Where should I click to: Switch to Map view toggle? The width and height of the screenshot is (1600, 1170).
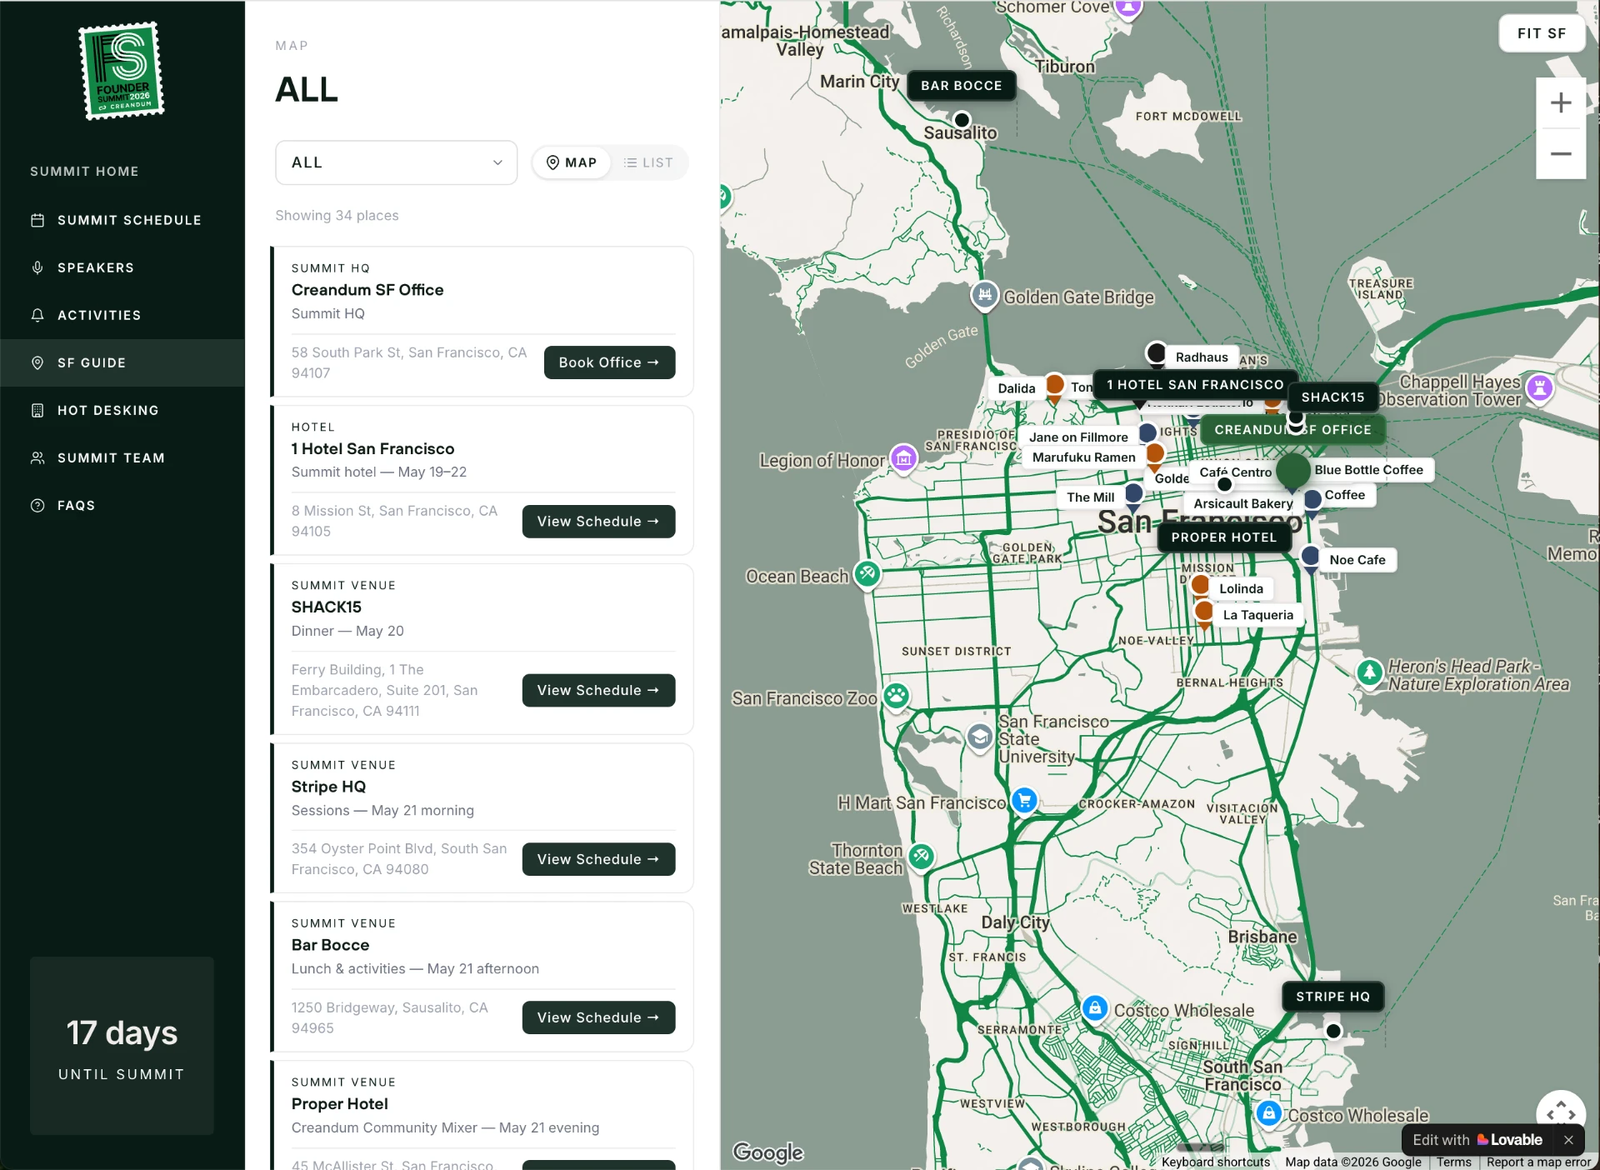571,163
